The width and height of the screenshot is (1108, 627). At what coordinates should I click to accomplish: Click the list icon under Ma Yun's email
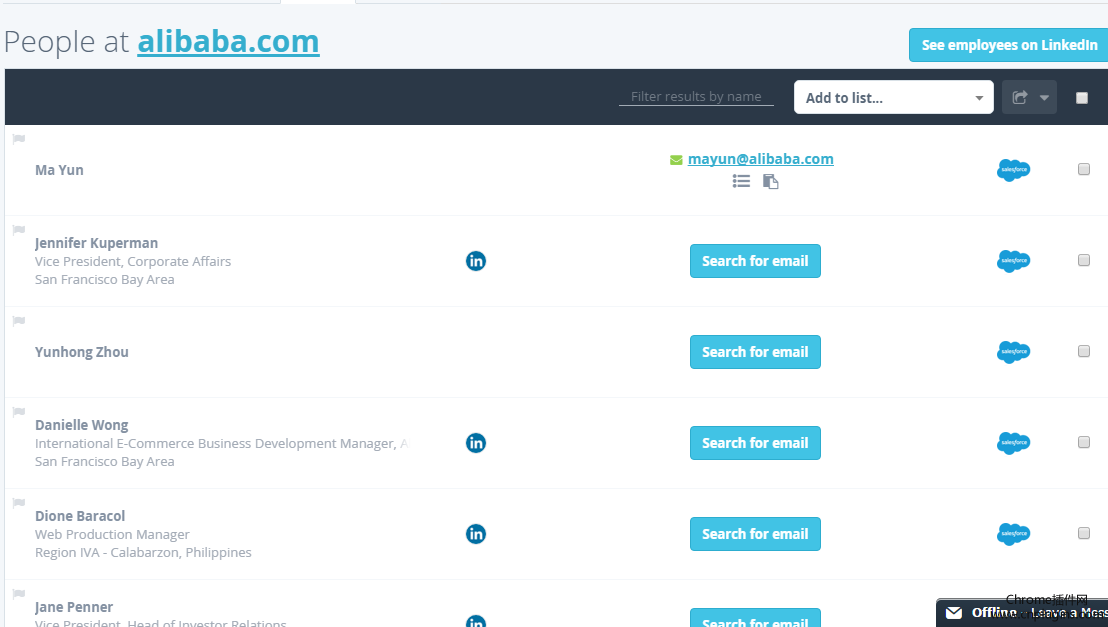[741, 182]
